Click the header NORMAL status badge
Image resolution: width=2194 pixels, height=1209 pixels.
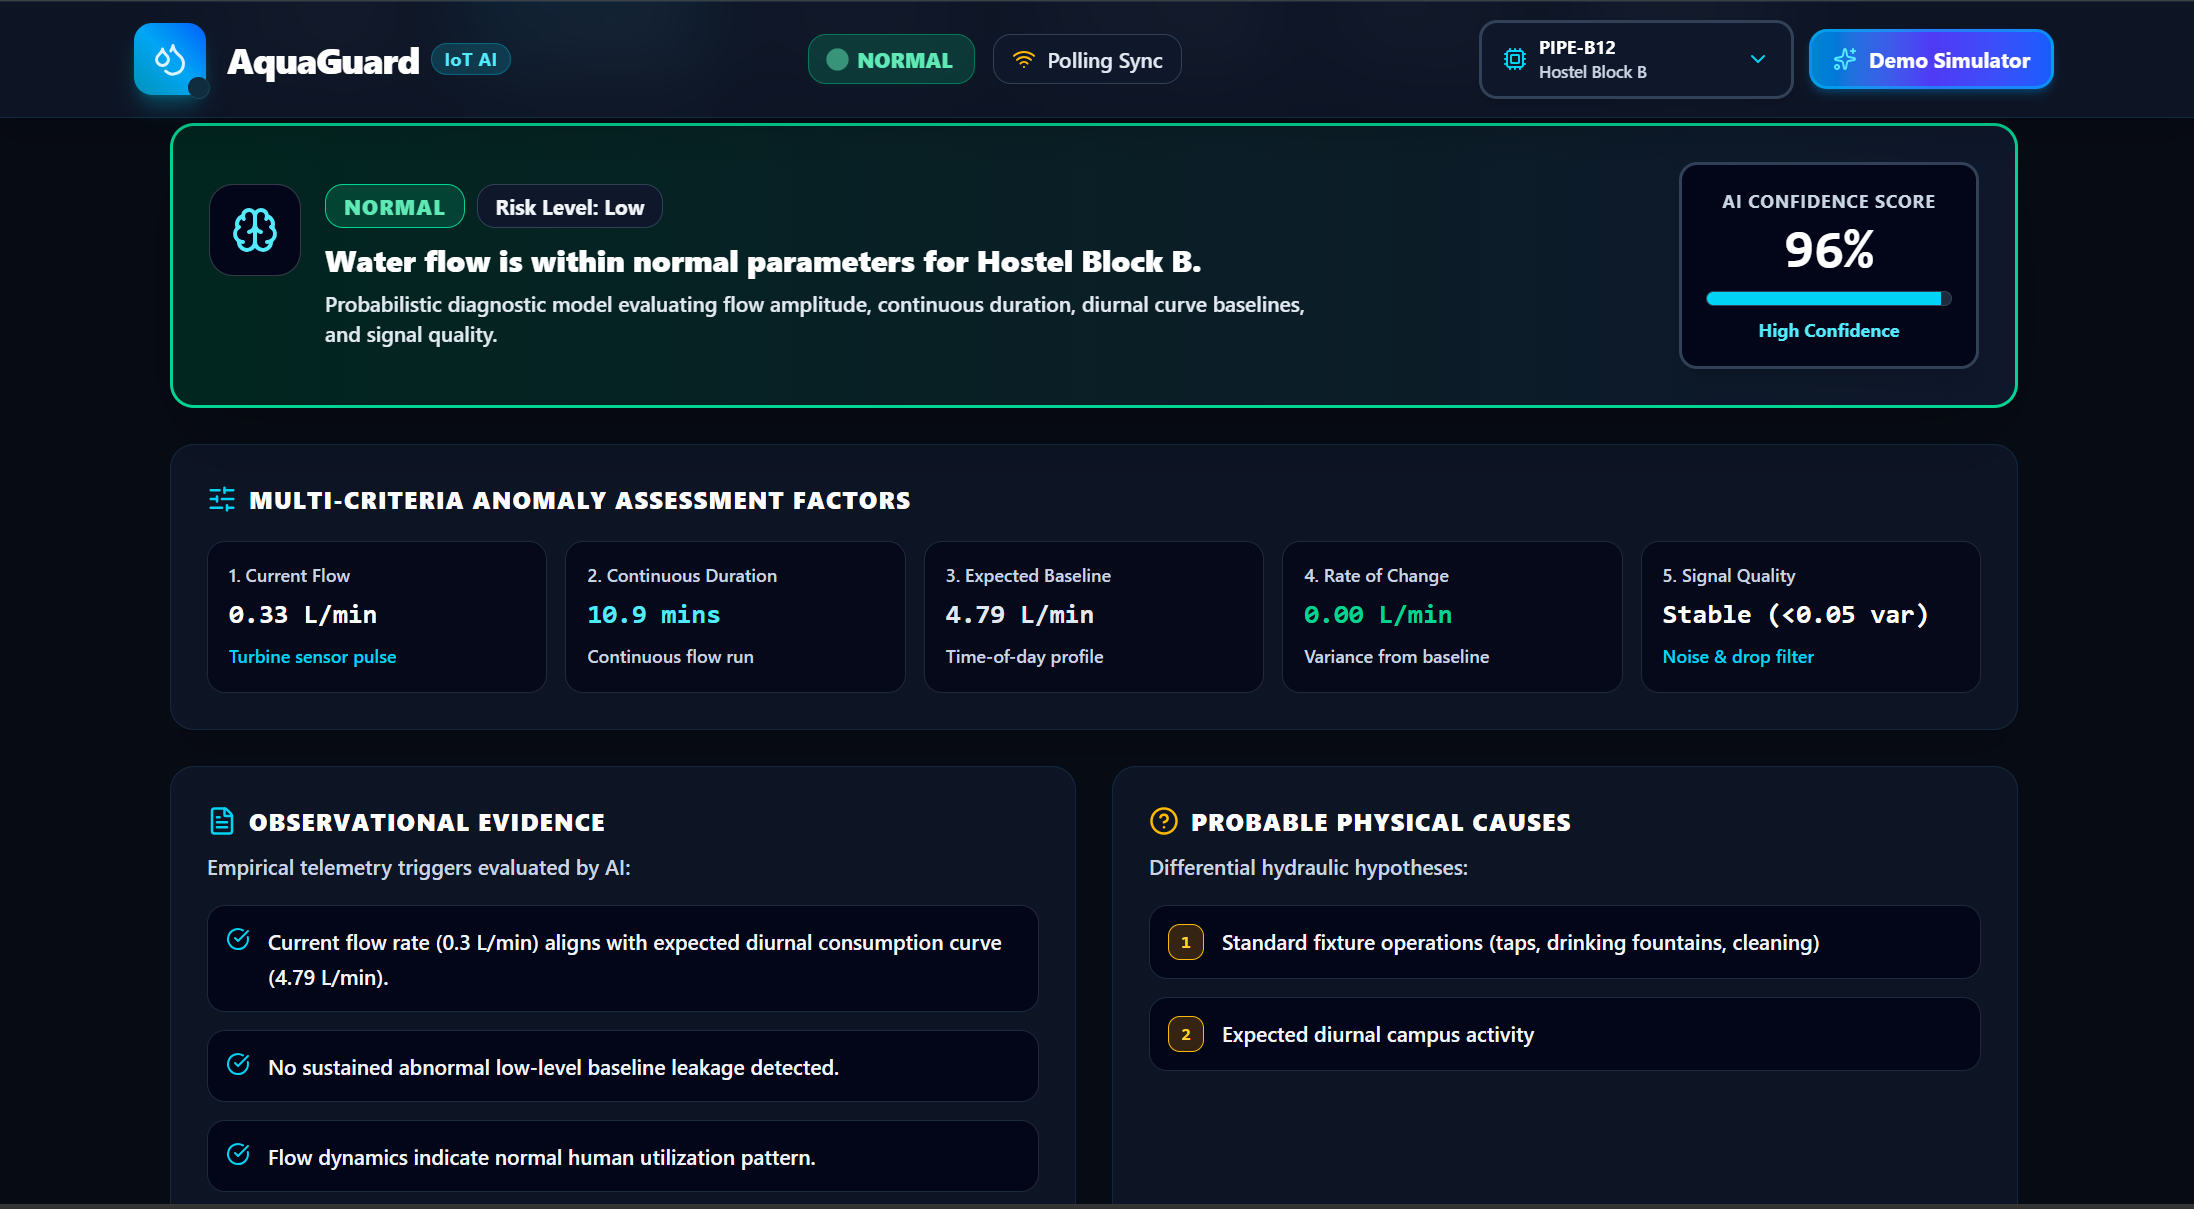pos(891,60)
